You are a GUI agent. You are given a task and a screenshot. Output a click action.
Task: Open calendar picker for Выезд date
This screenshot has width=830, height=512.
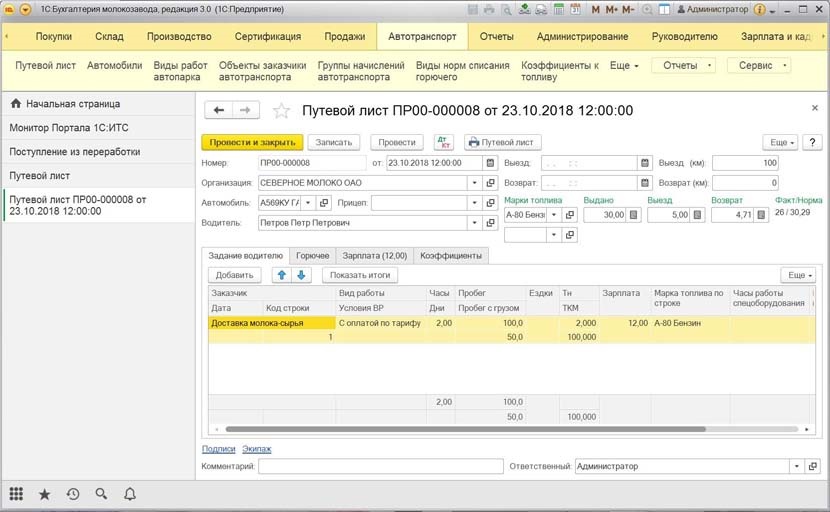(644, 163)
